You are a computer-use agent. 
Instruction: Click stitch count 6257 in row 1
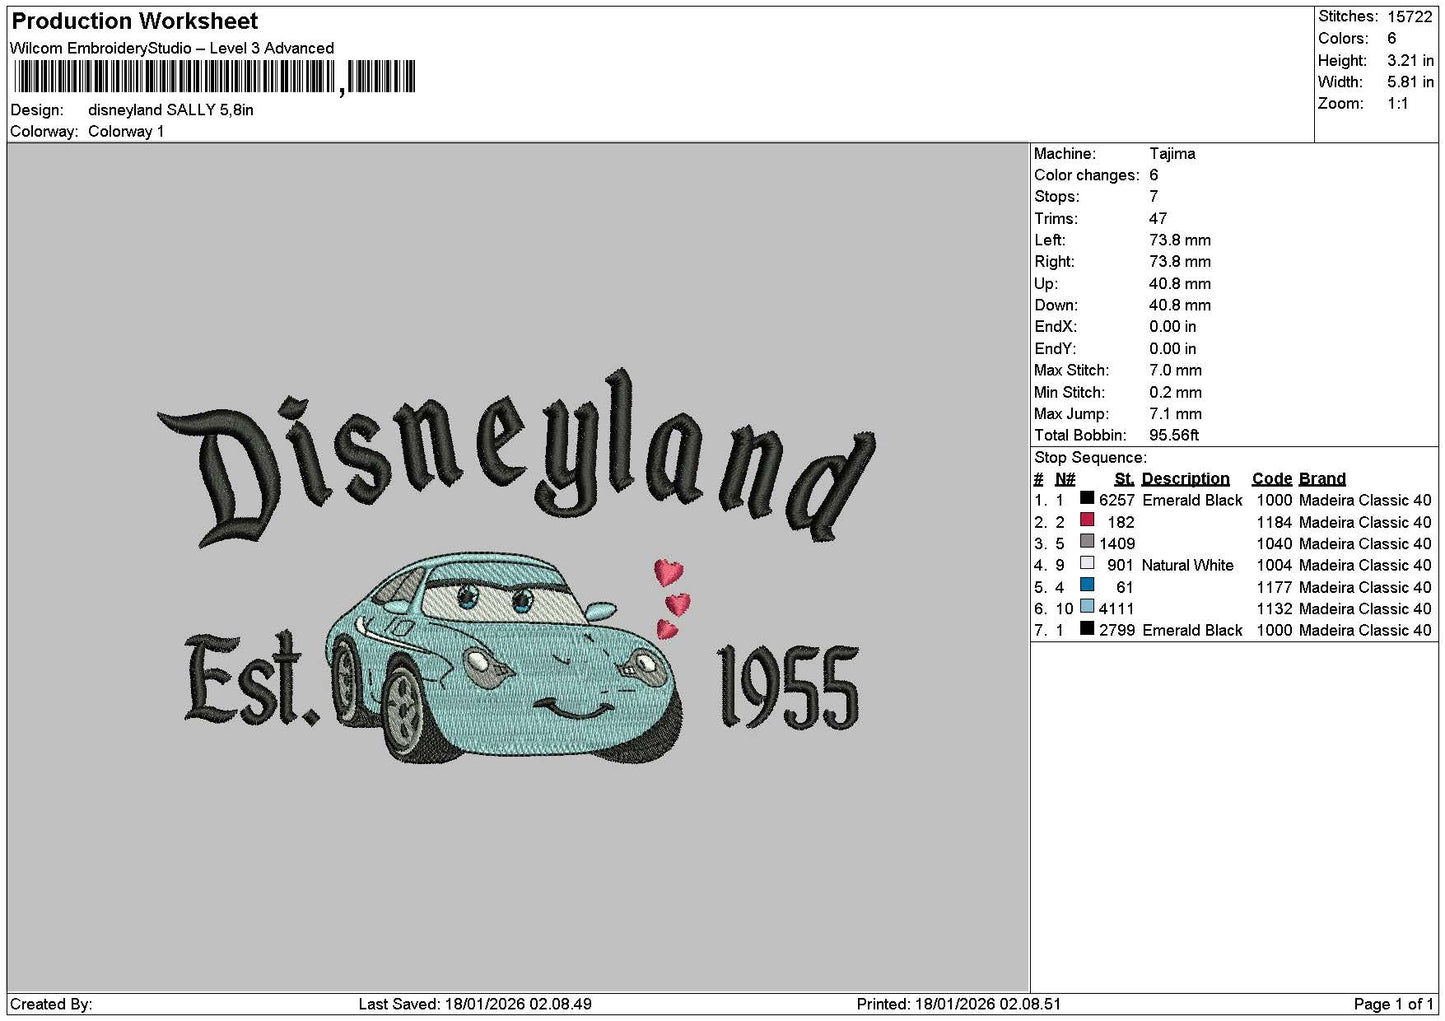[x=1117, y=500]
